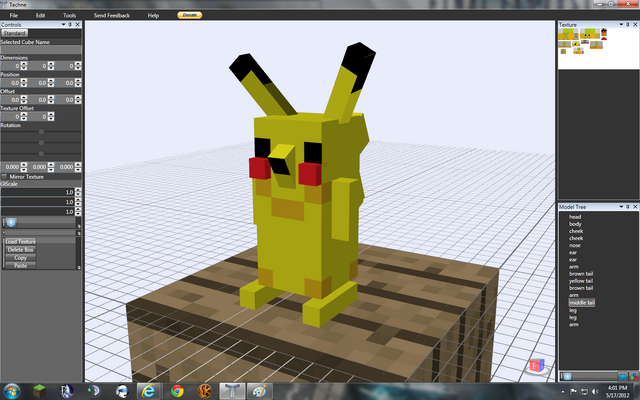Adjust the top Rotation slider

click(x=41, y=131)
